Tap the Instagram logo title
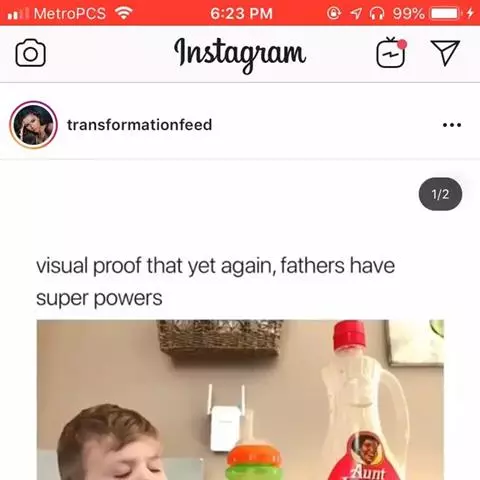 240,55
